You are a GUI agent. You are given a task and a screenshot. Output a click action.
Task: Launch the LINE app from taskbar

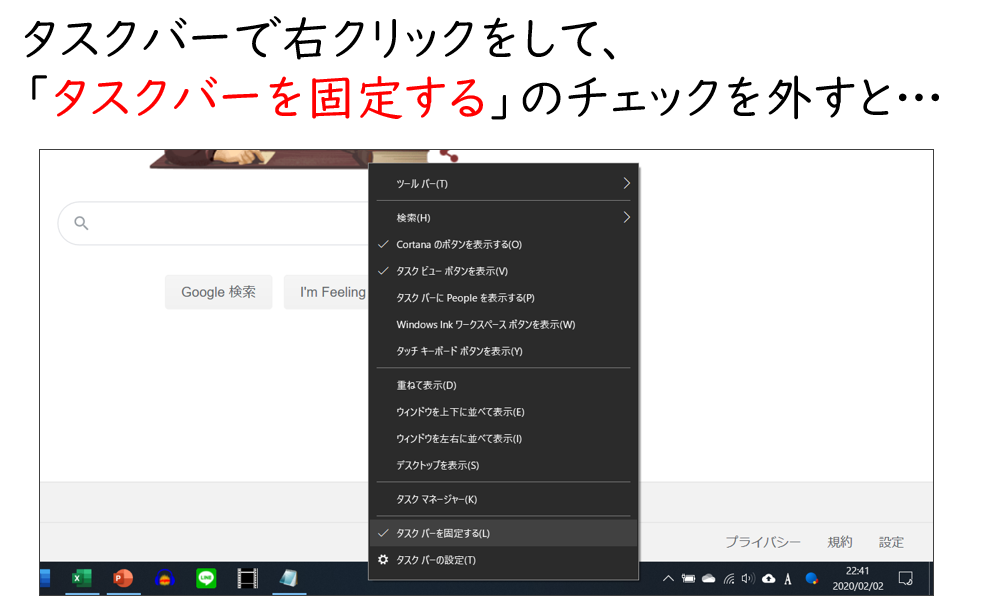206,578
